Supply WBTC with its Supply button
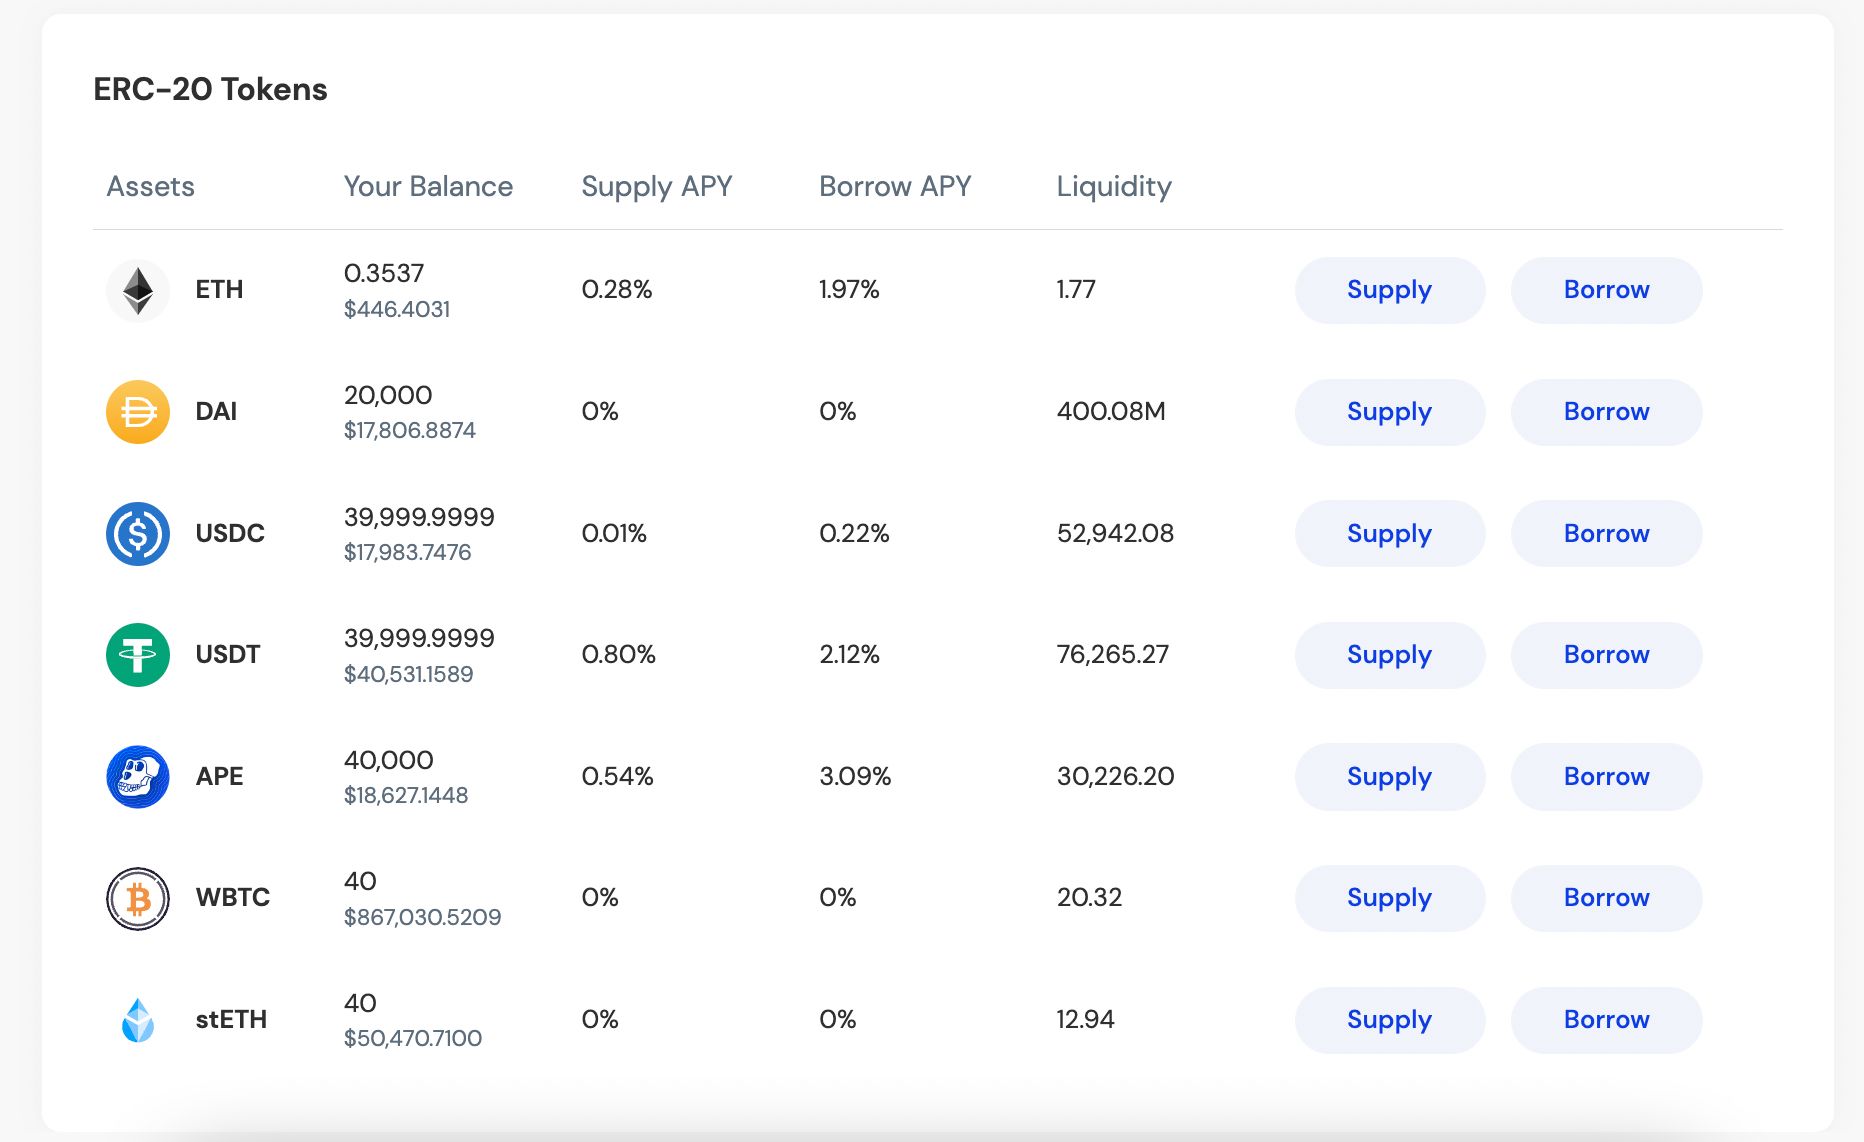Screen dimensions: 1864x1142 point(1390,898)
